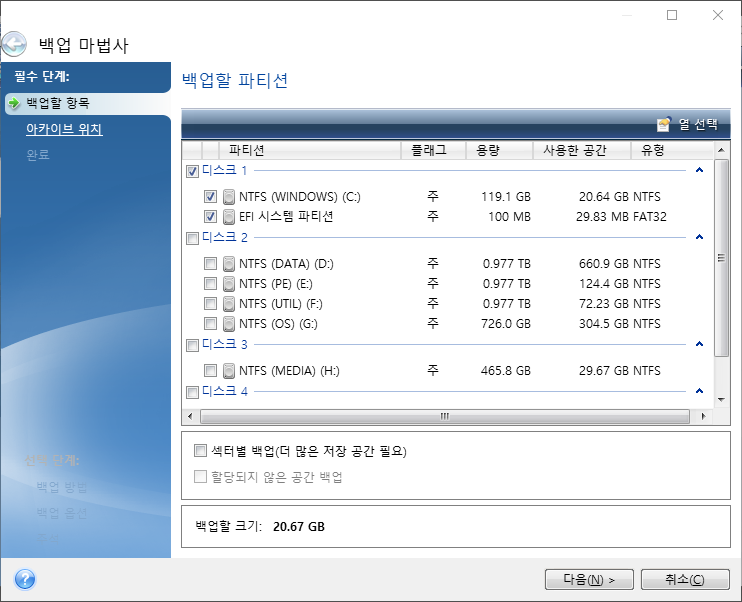The height and width of the screenshot is (602, 742).
Task: Uncheck the 디스크 1 checkbox
Action: 192,171
